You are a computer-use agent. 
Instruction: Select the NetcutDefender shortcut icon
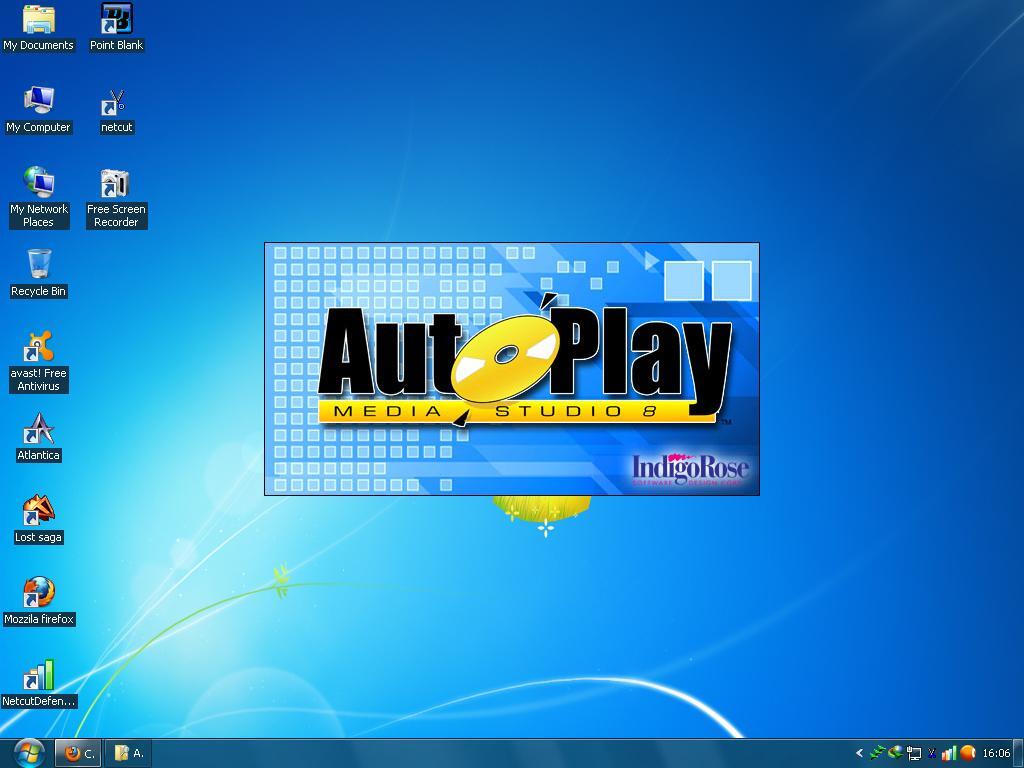point(38,684)
